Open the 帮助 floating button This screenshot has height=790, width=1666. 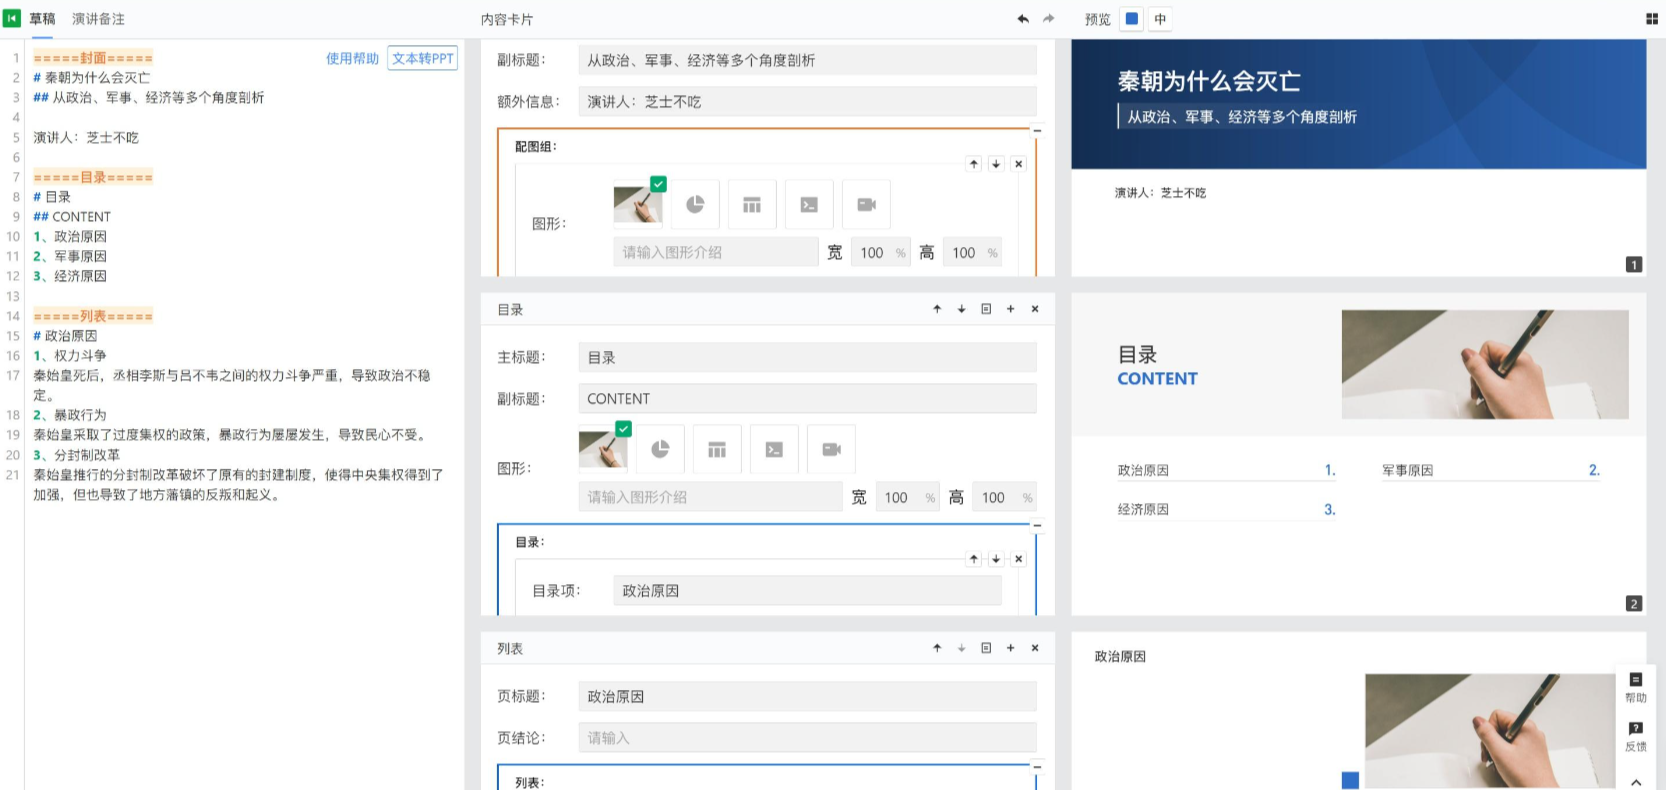tap(1636, 688)
